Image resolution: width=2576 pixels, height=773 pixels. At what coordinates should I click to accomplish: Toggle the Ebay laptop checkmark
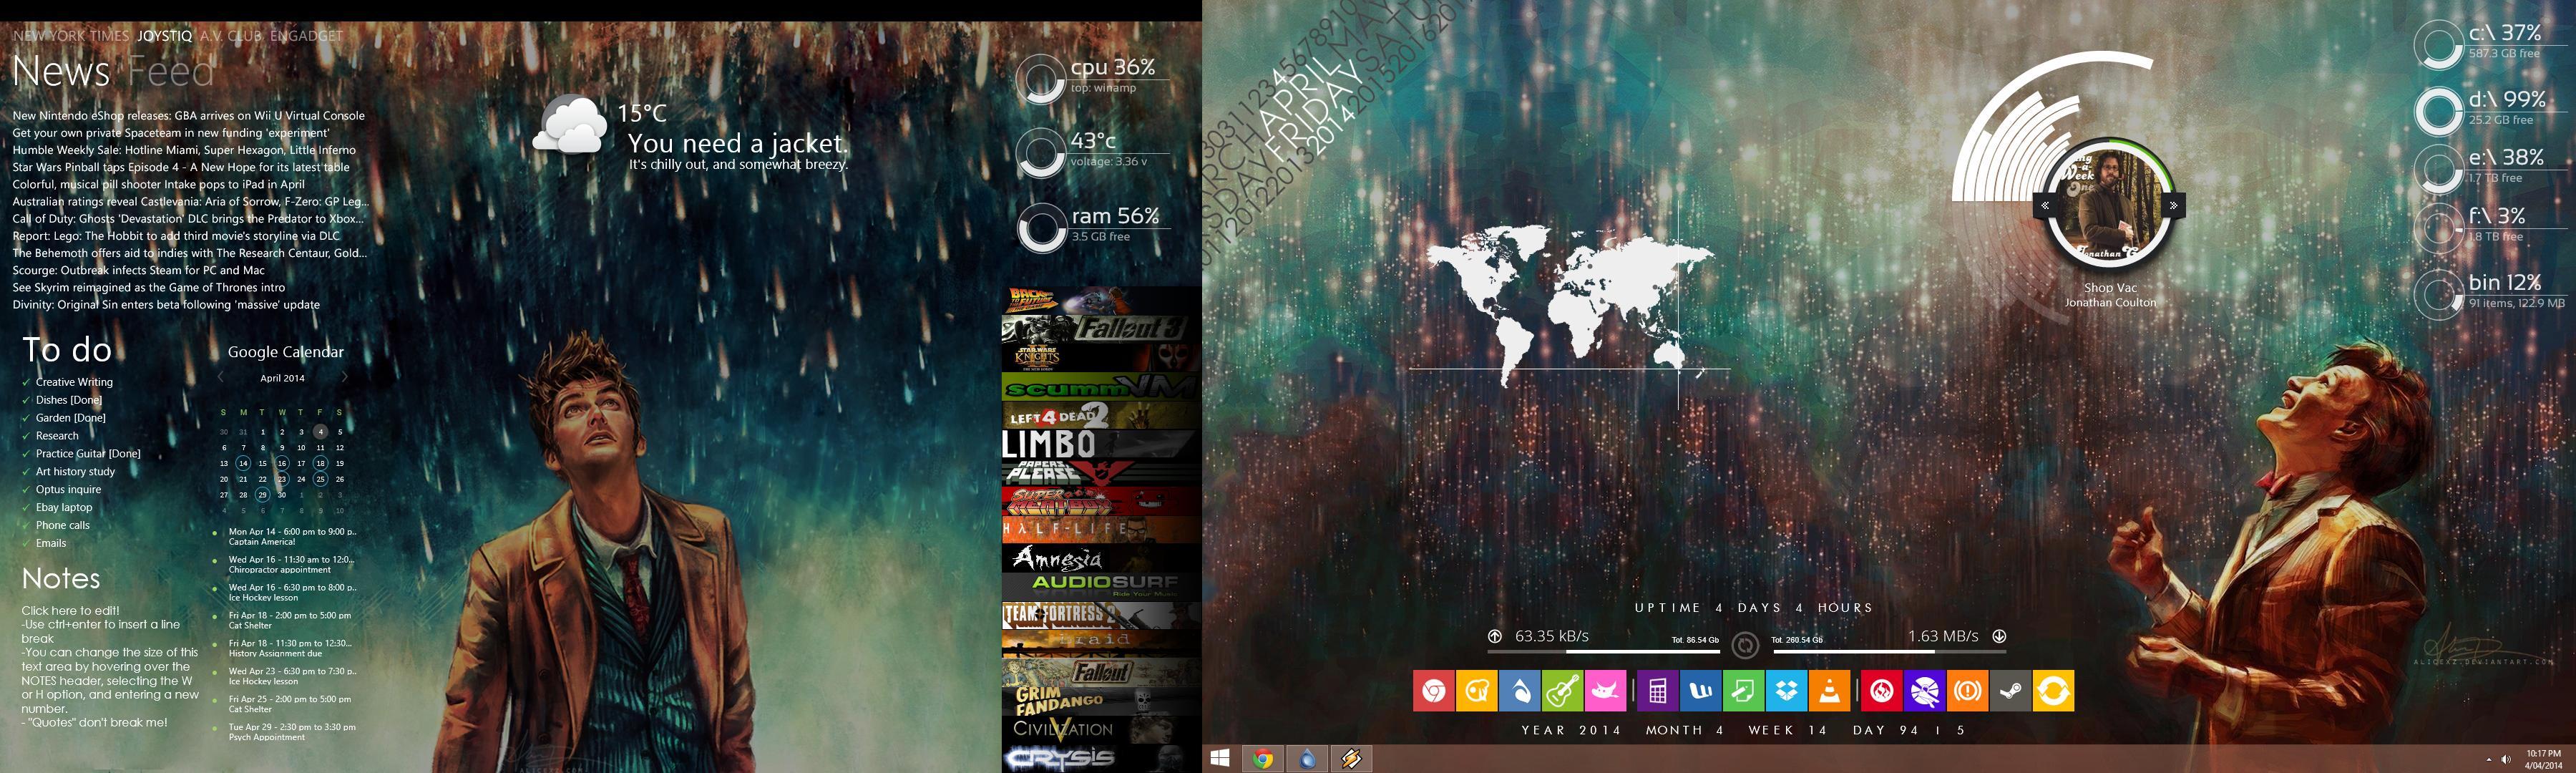tap(26, 508)
